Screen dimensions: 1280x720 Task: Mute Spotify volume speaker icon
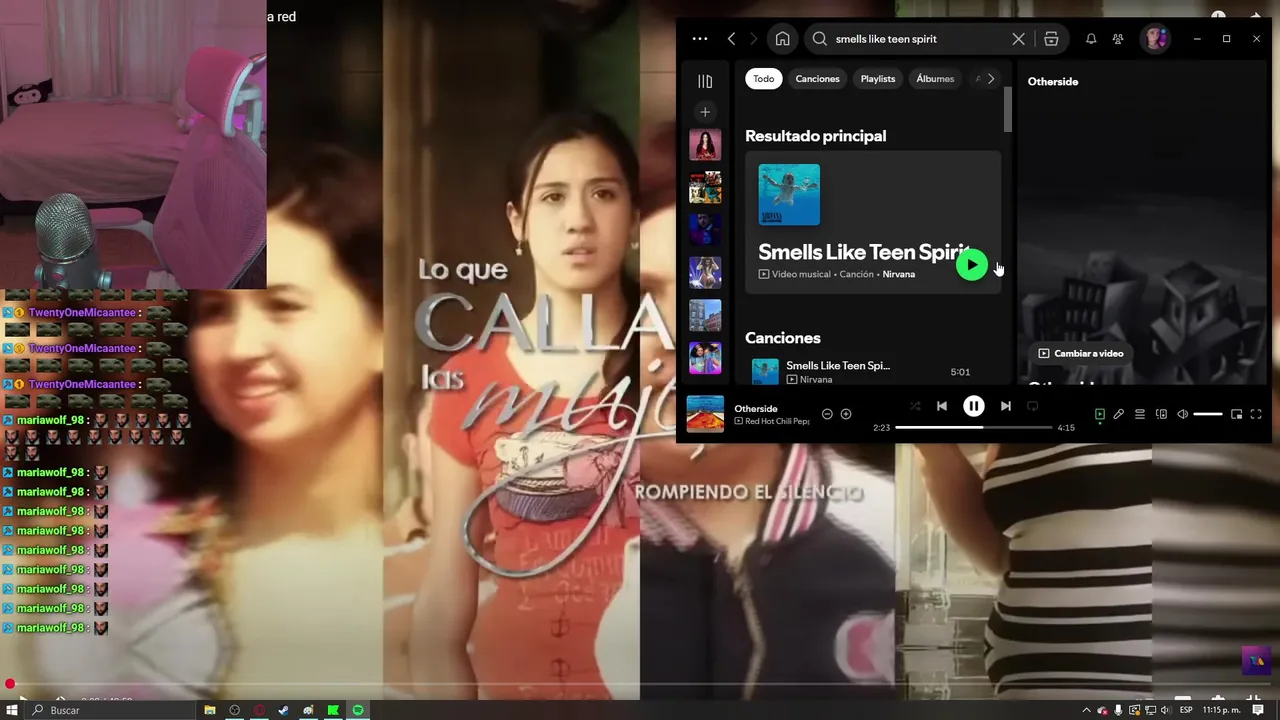point(1182,414)
